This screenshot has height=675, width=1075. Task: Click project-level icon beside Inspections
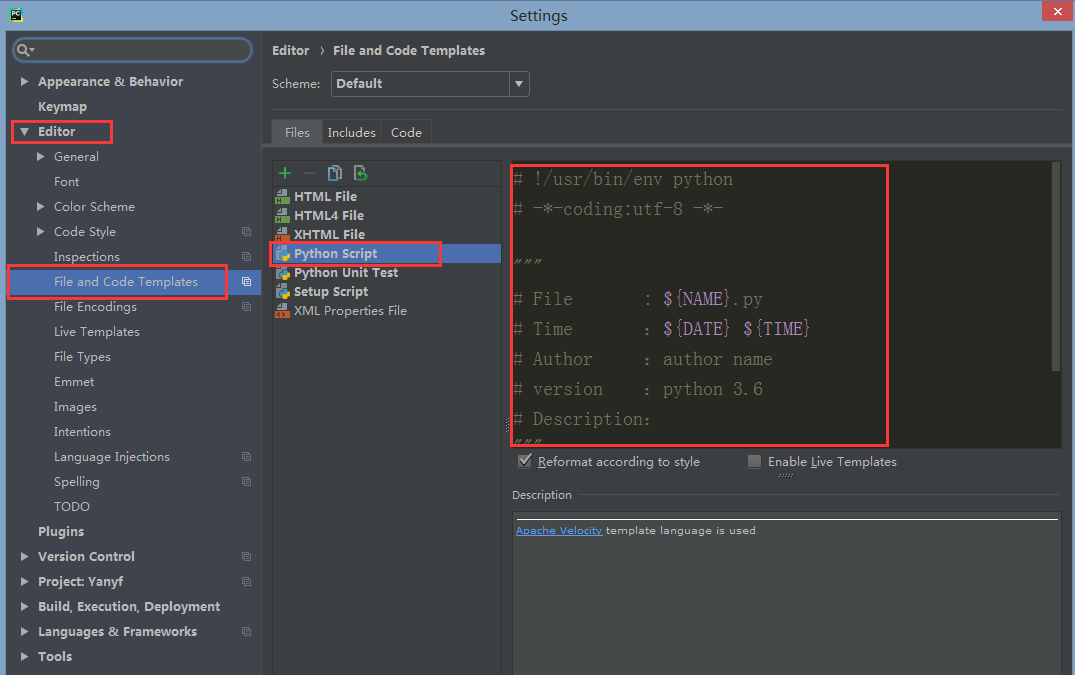click(x=246, y=256)
